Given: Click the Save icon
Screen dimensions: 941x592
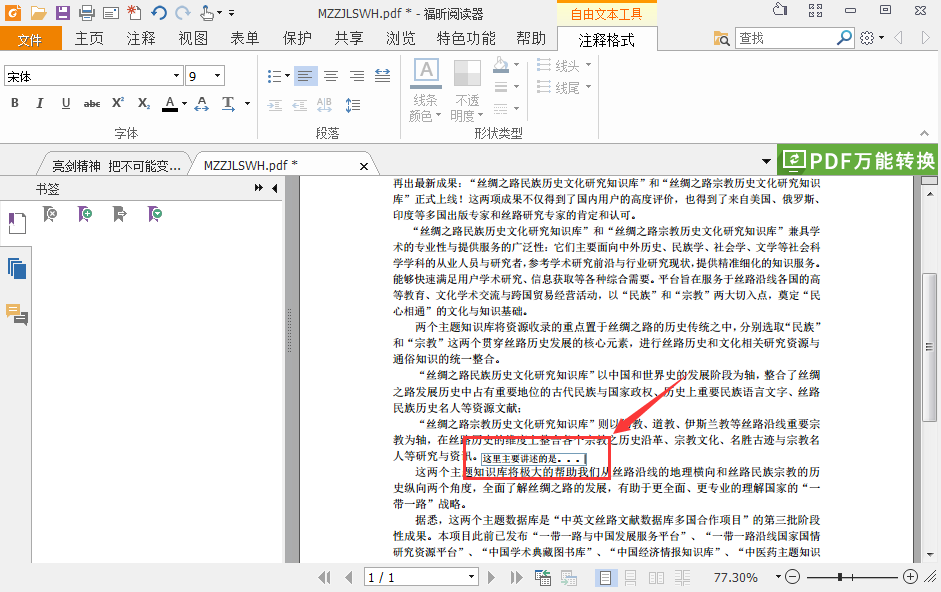Looking at the screenshot, I should coord(62,11).
